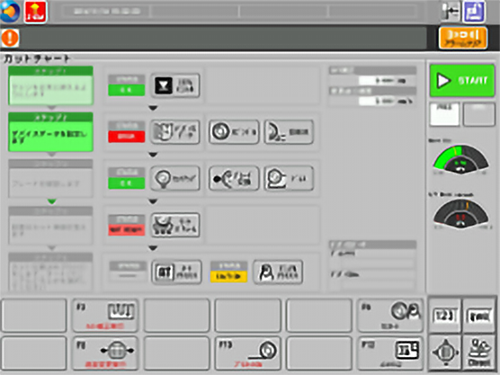This screenshot has width=500, height=375.
Task: Click the green spindle load gauge
Action: point(461,159)
